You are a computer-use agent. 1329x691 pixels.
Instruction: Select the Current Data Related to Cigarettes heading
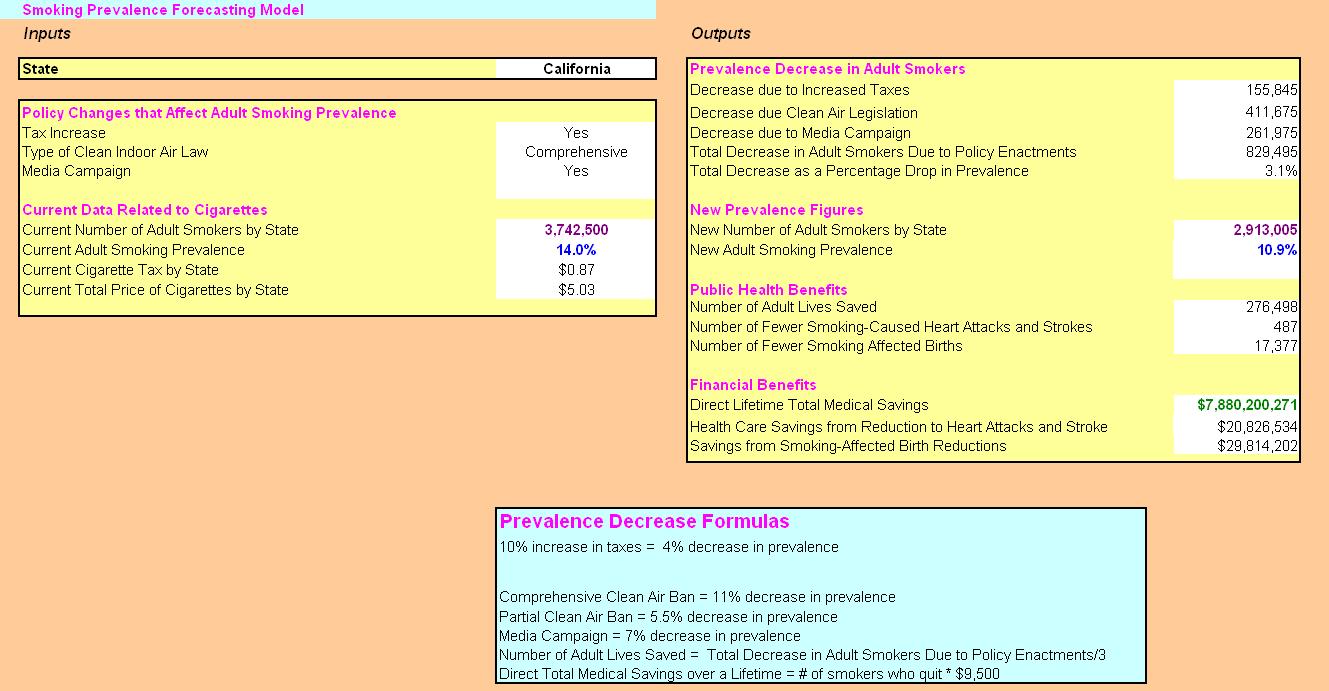(x=145, y=210)
